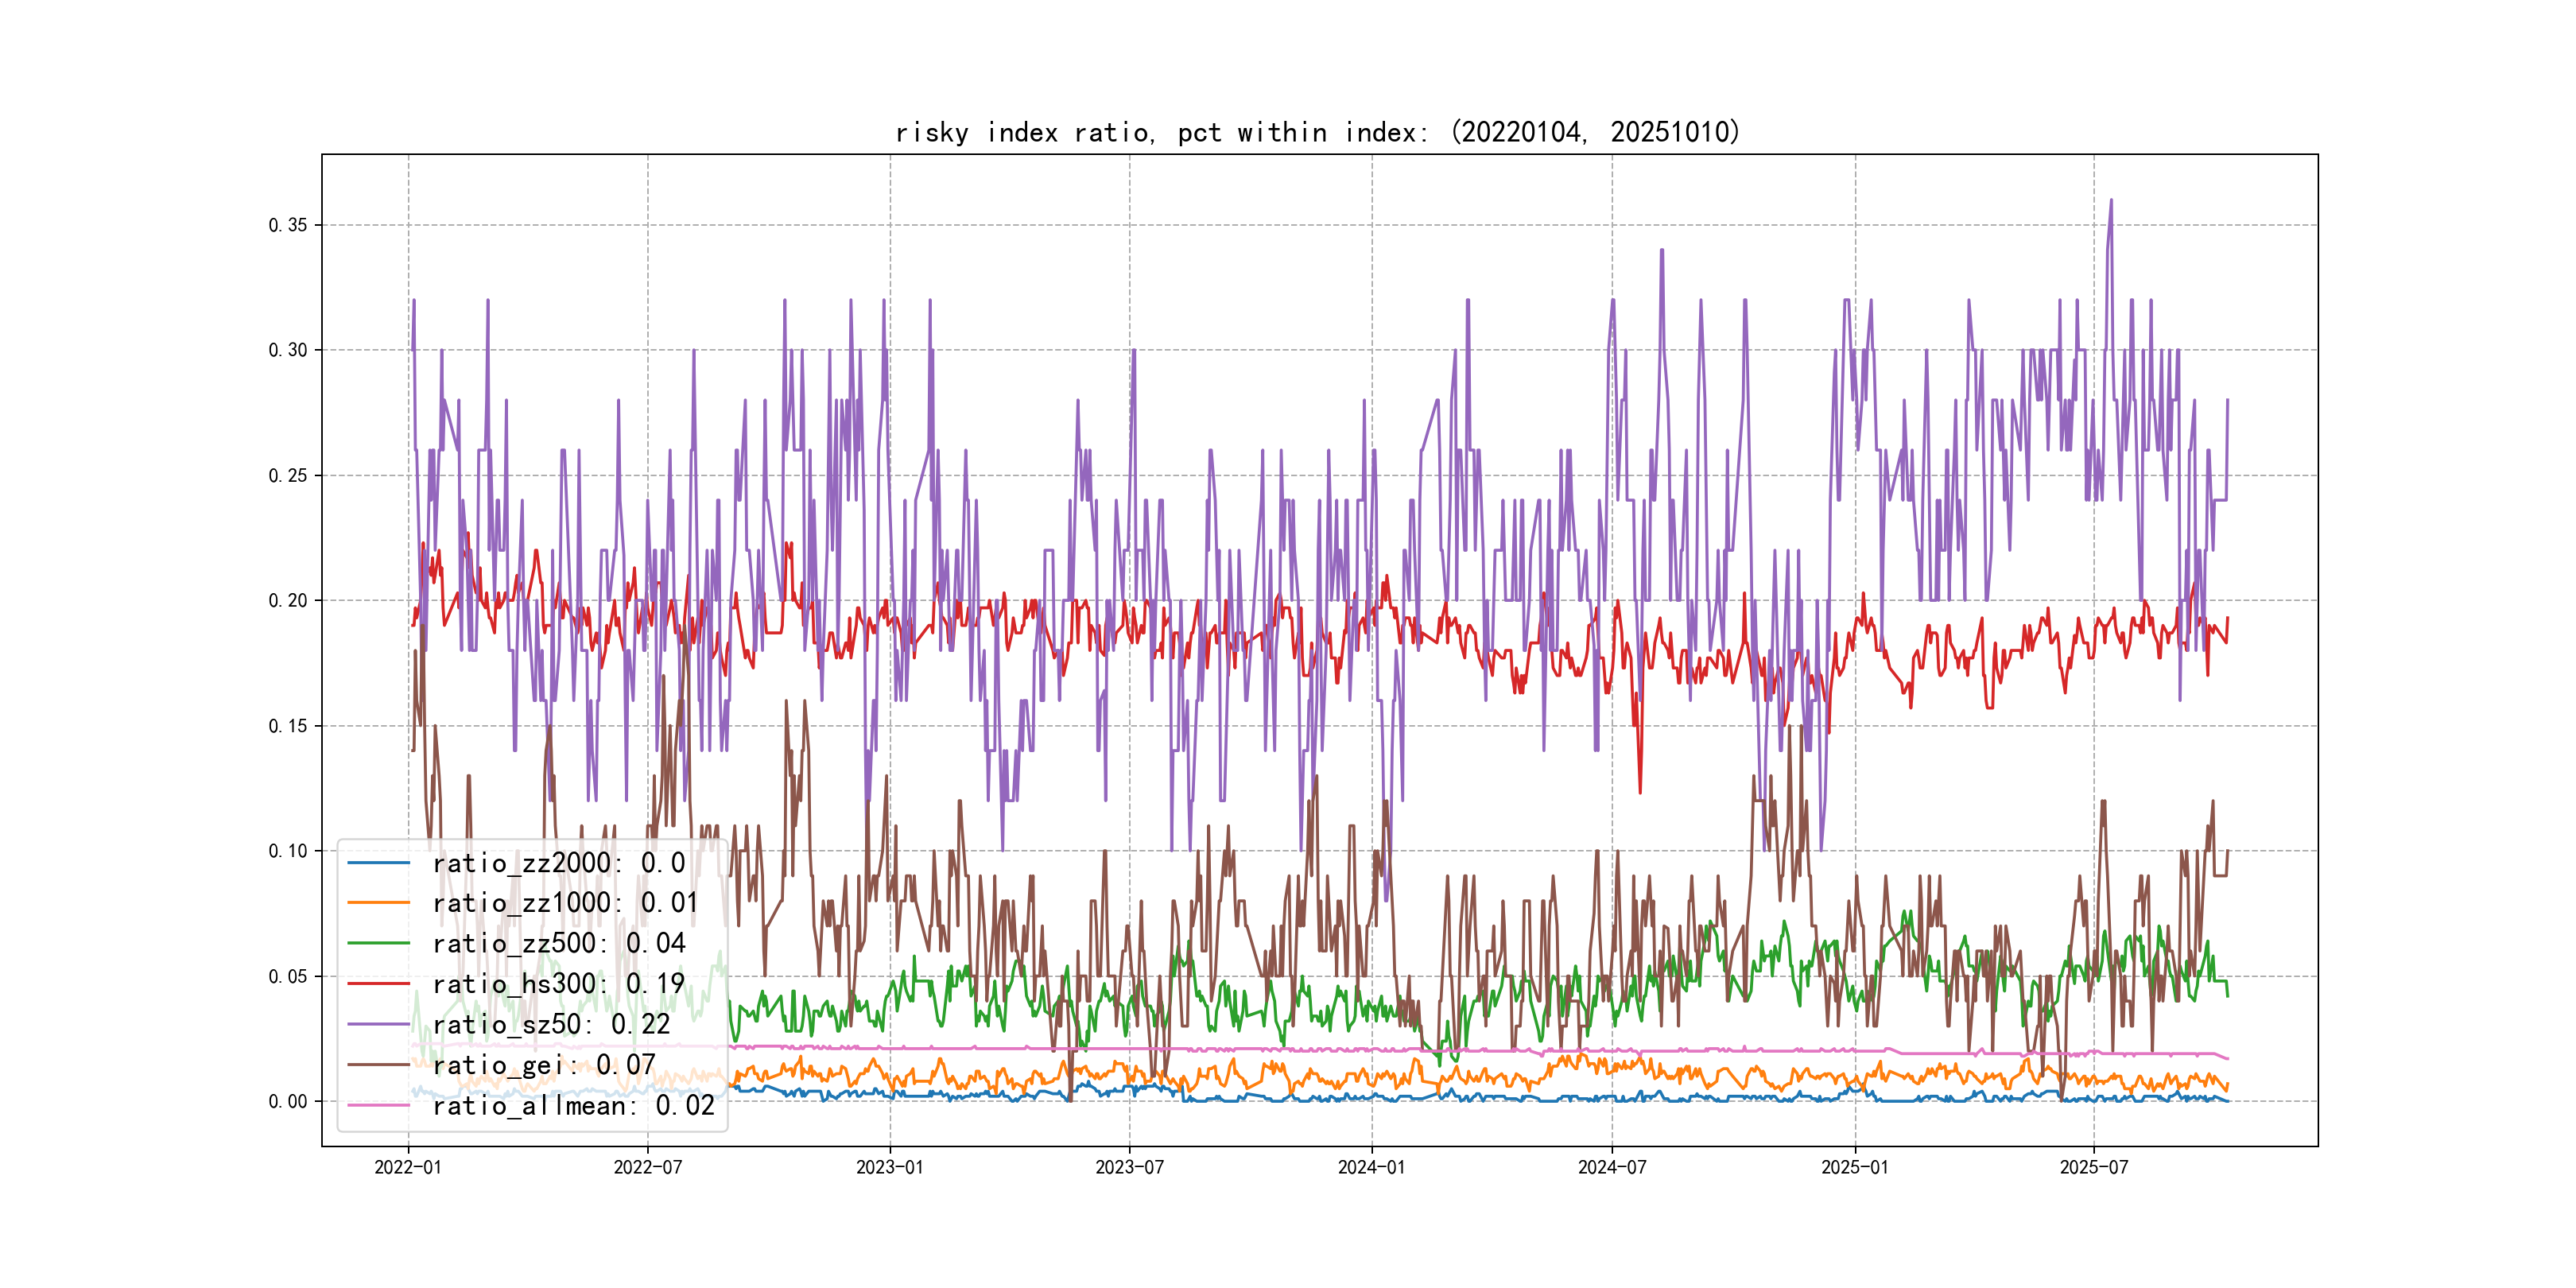Click the orange line swatch in legend
This screenshot has width=2576, height=1288.
[378, 903]
